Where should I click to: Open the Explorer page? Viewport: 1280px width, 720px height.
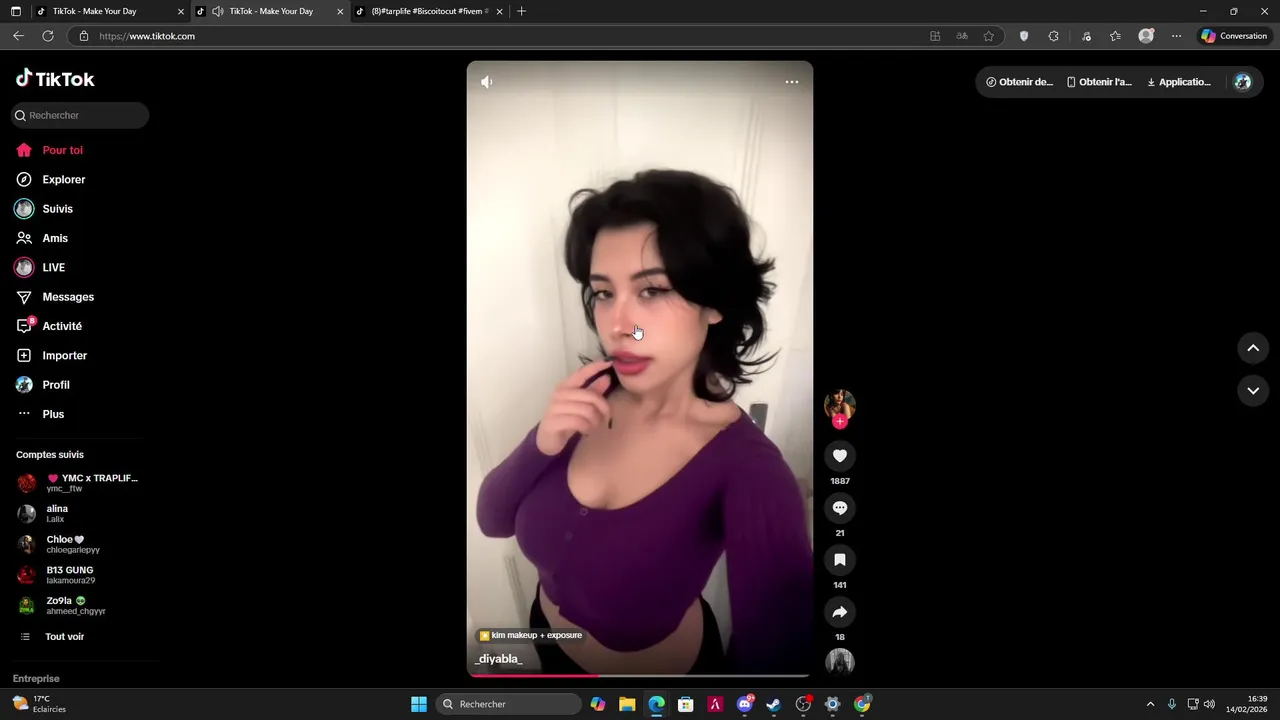click(63, 180)
